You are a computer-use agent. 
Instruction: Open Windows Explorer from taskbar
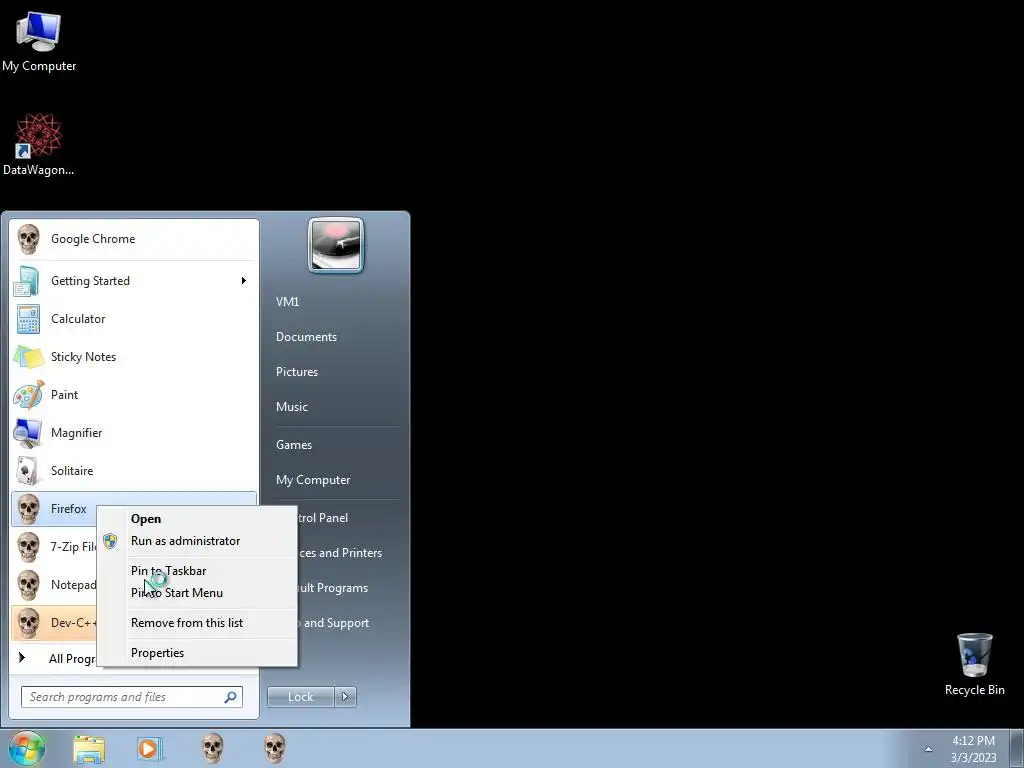pos(89,749)
